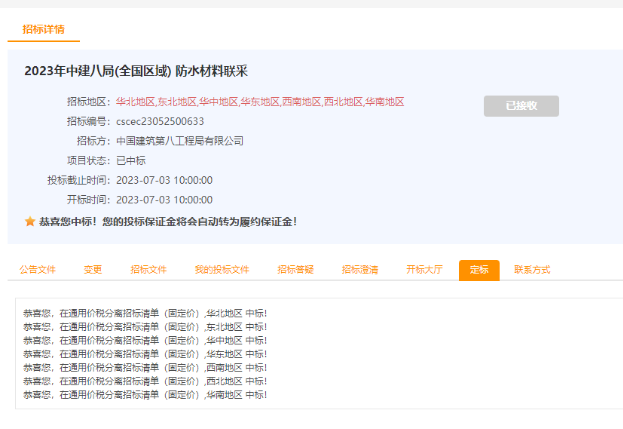The width and height of the screenshot is (623, 429).
Task: Open the 招标详情 tab
Action: tap(43, 29)
